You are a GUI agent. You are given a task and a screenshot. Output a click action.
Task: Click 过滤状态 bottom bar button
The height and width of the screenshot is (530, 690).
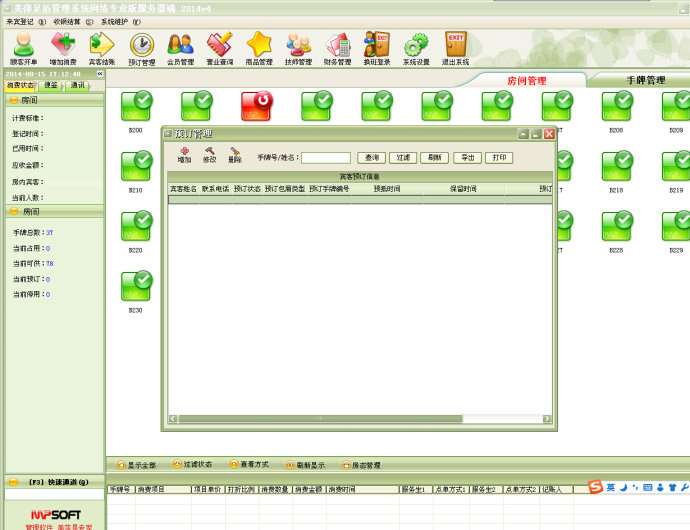coord(193,464)
